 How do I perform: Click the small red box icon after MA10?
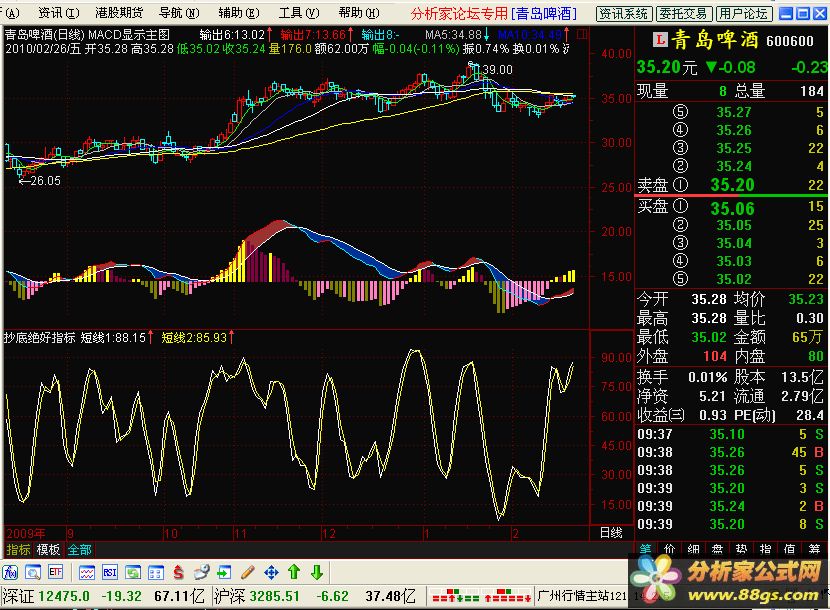(581, 35)
